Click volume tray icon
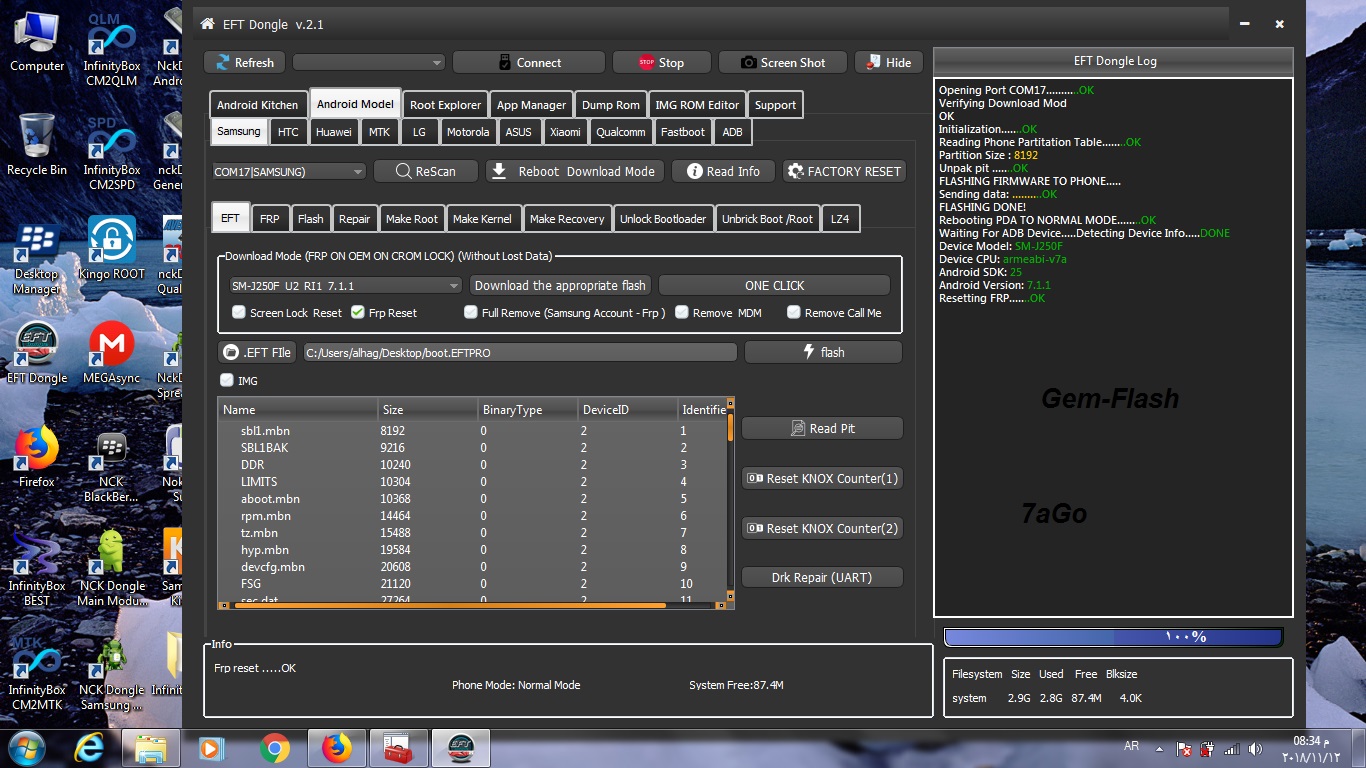This screenshot has width=1366, height=768. pyautogui.click(x=1255, y=748)
